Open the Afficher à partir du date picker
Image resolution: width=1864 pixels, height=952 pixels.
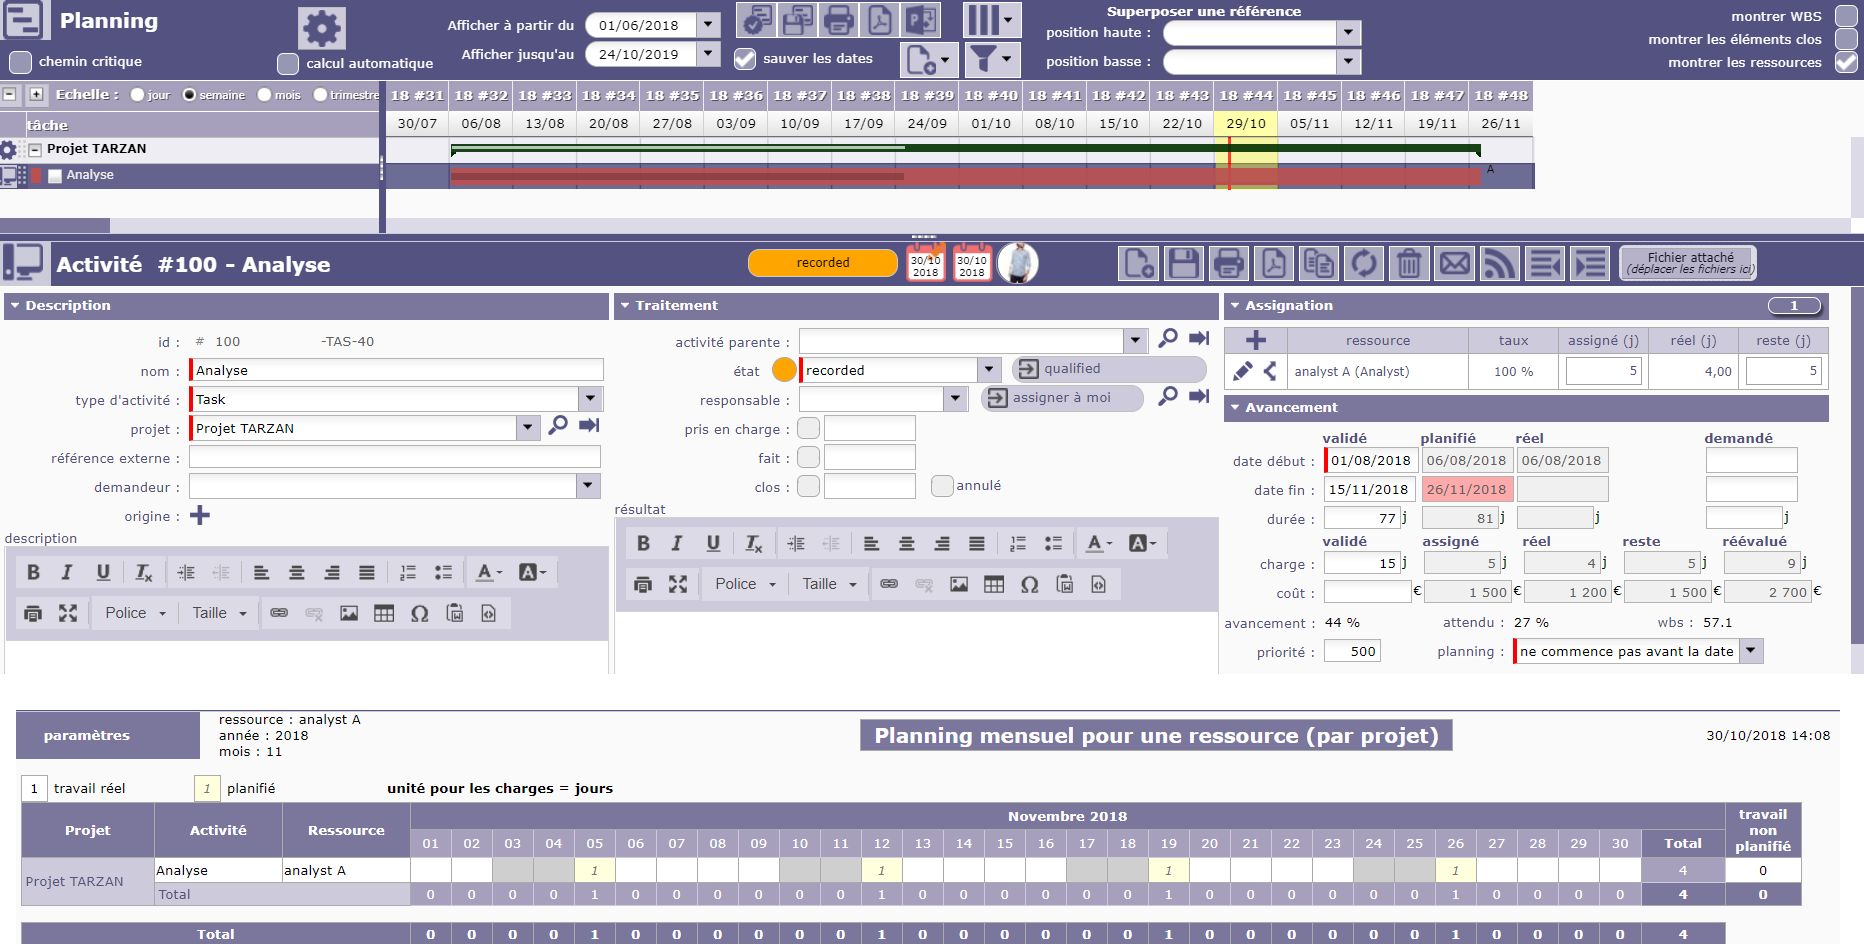click(709, 25)
